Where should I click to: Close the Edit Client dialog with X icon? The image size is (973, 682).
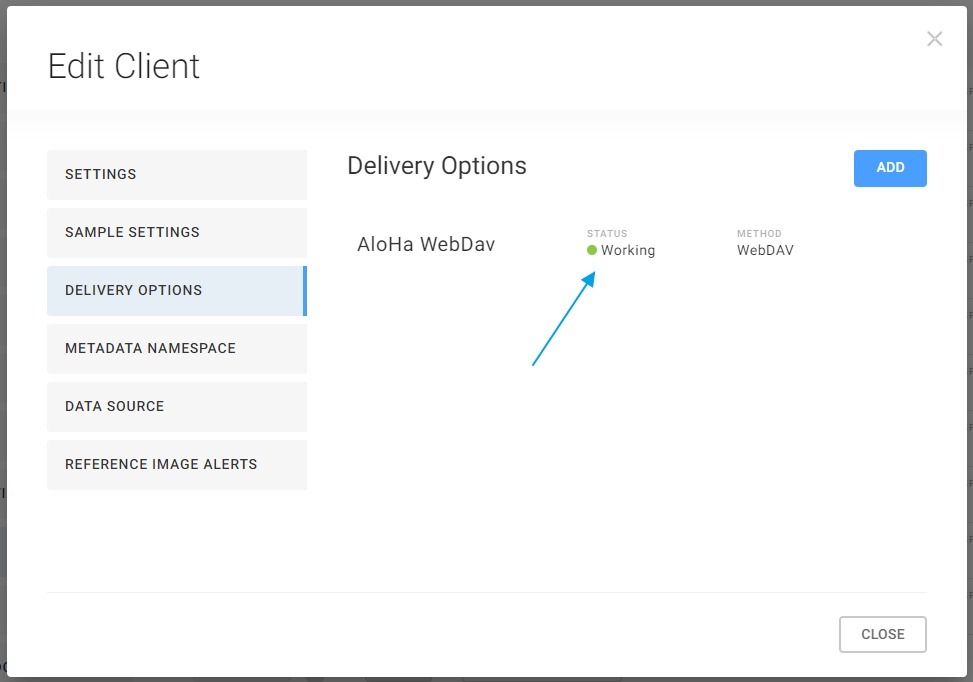934,39
